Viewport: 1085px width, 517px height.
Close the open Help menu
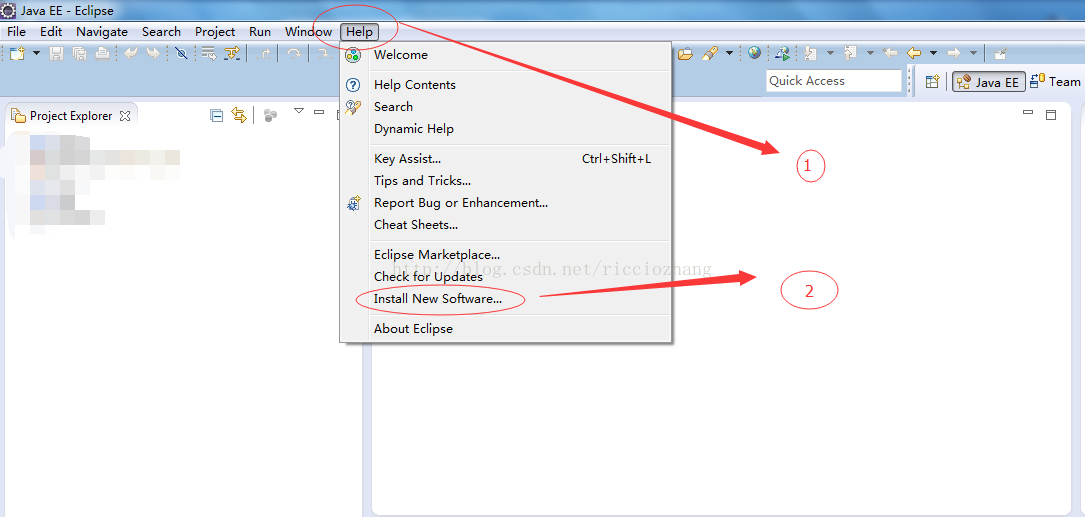(x=360, y=31)
